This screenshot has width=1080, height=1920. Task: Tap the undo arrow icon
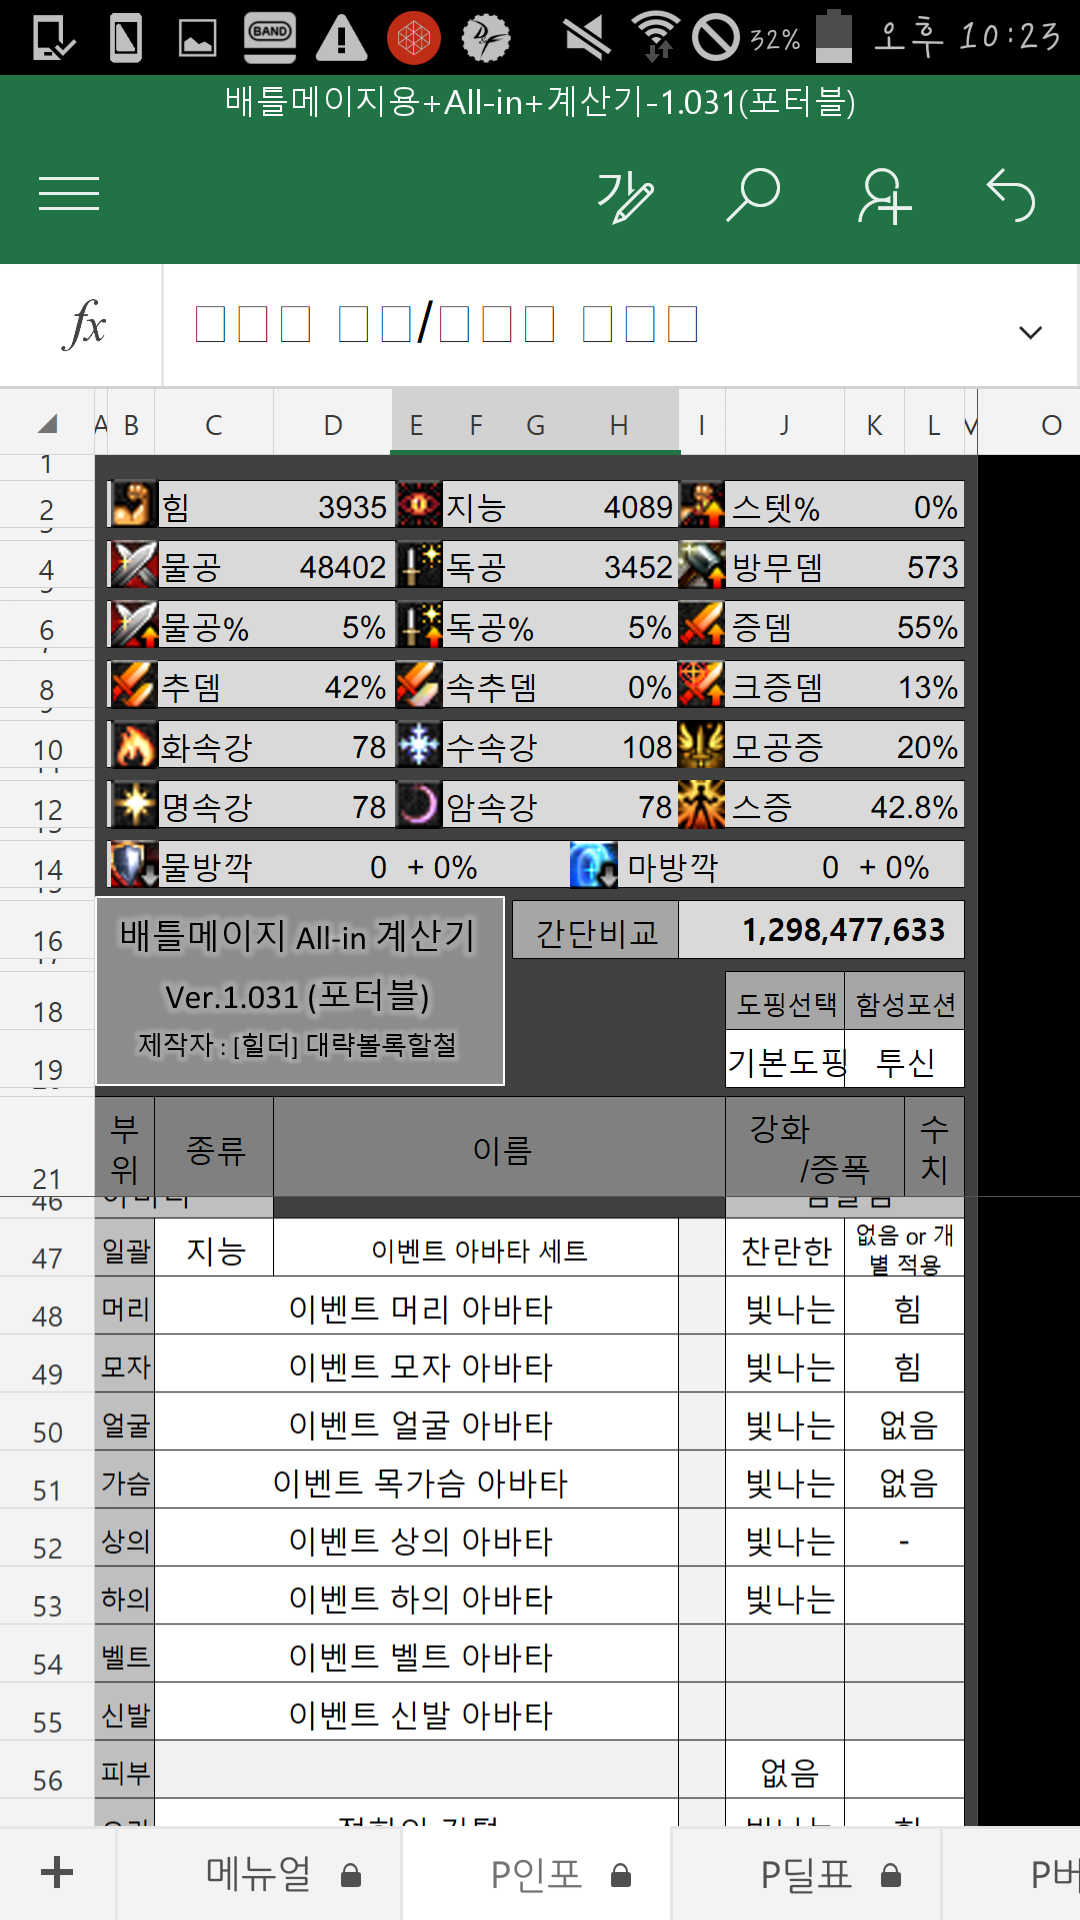point(1011,195)
